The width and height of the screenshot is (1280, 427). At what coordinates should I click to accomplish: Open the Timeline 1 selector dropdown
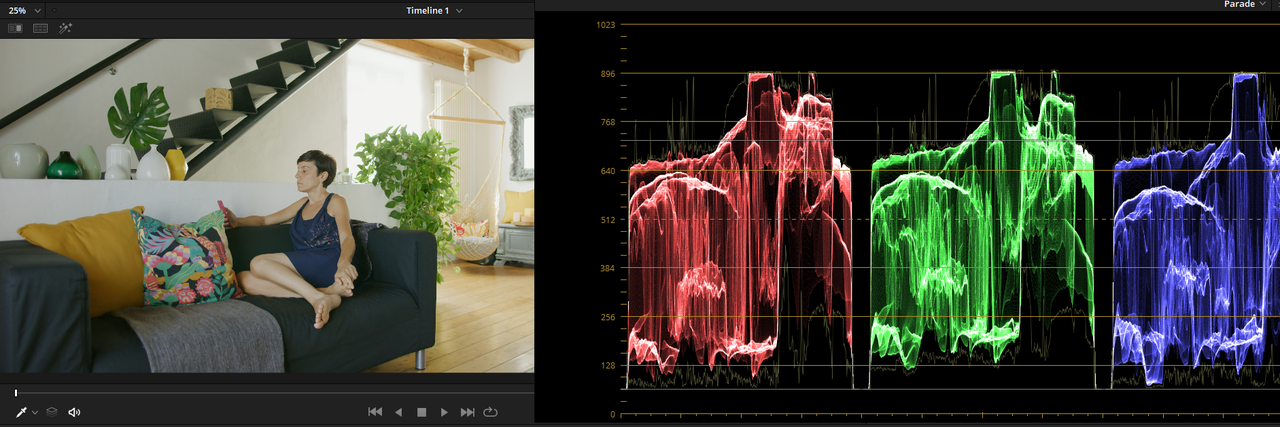(434, 10)
